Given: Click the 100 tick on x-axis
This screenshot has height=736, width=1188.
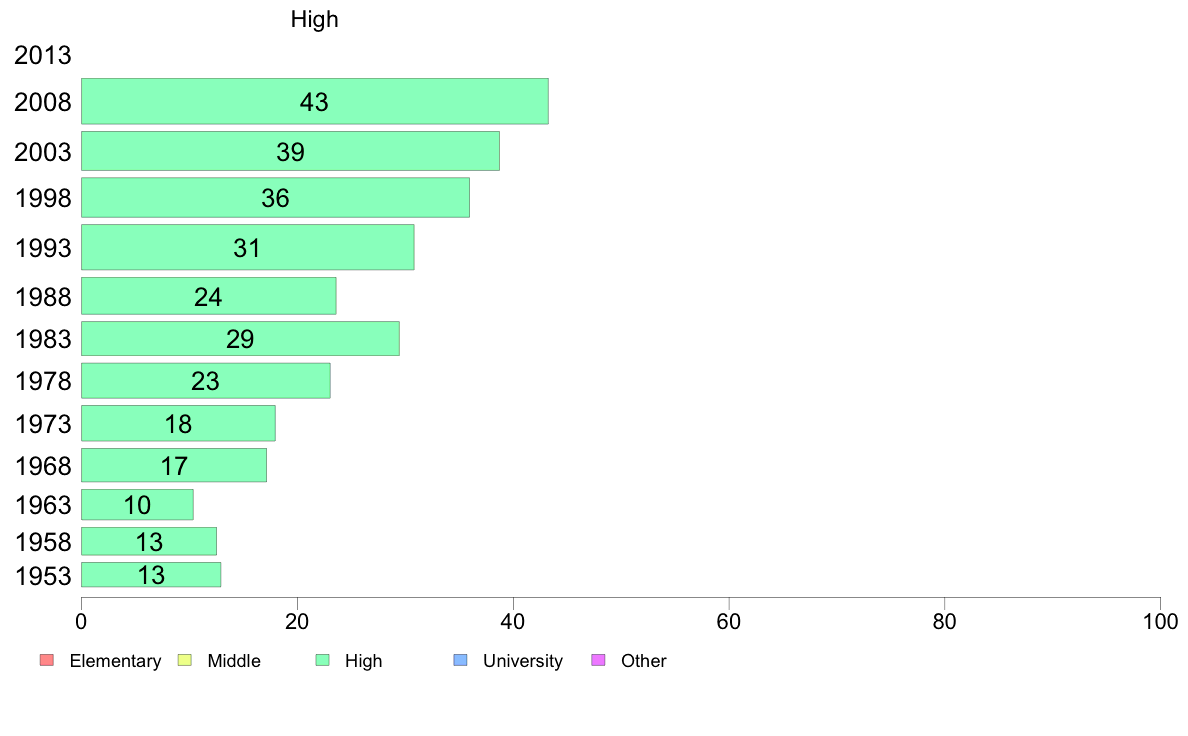Looking at the screenshot, I should 1160,622.
